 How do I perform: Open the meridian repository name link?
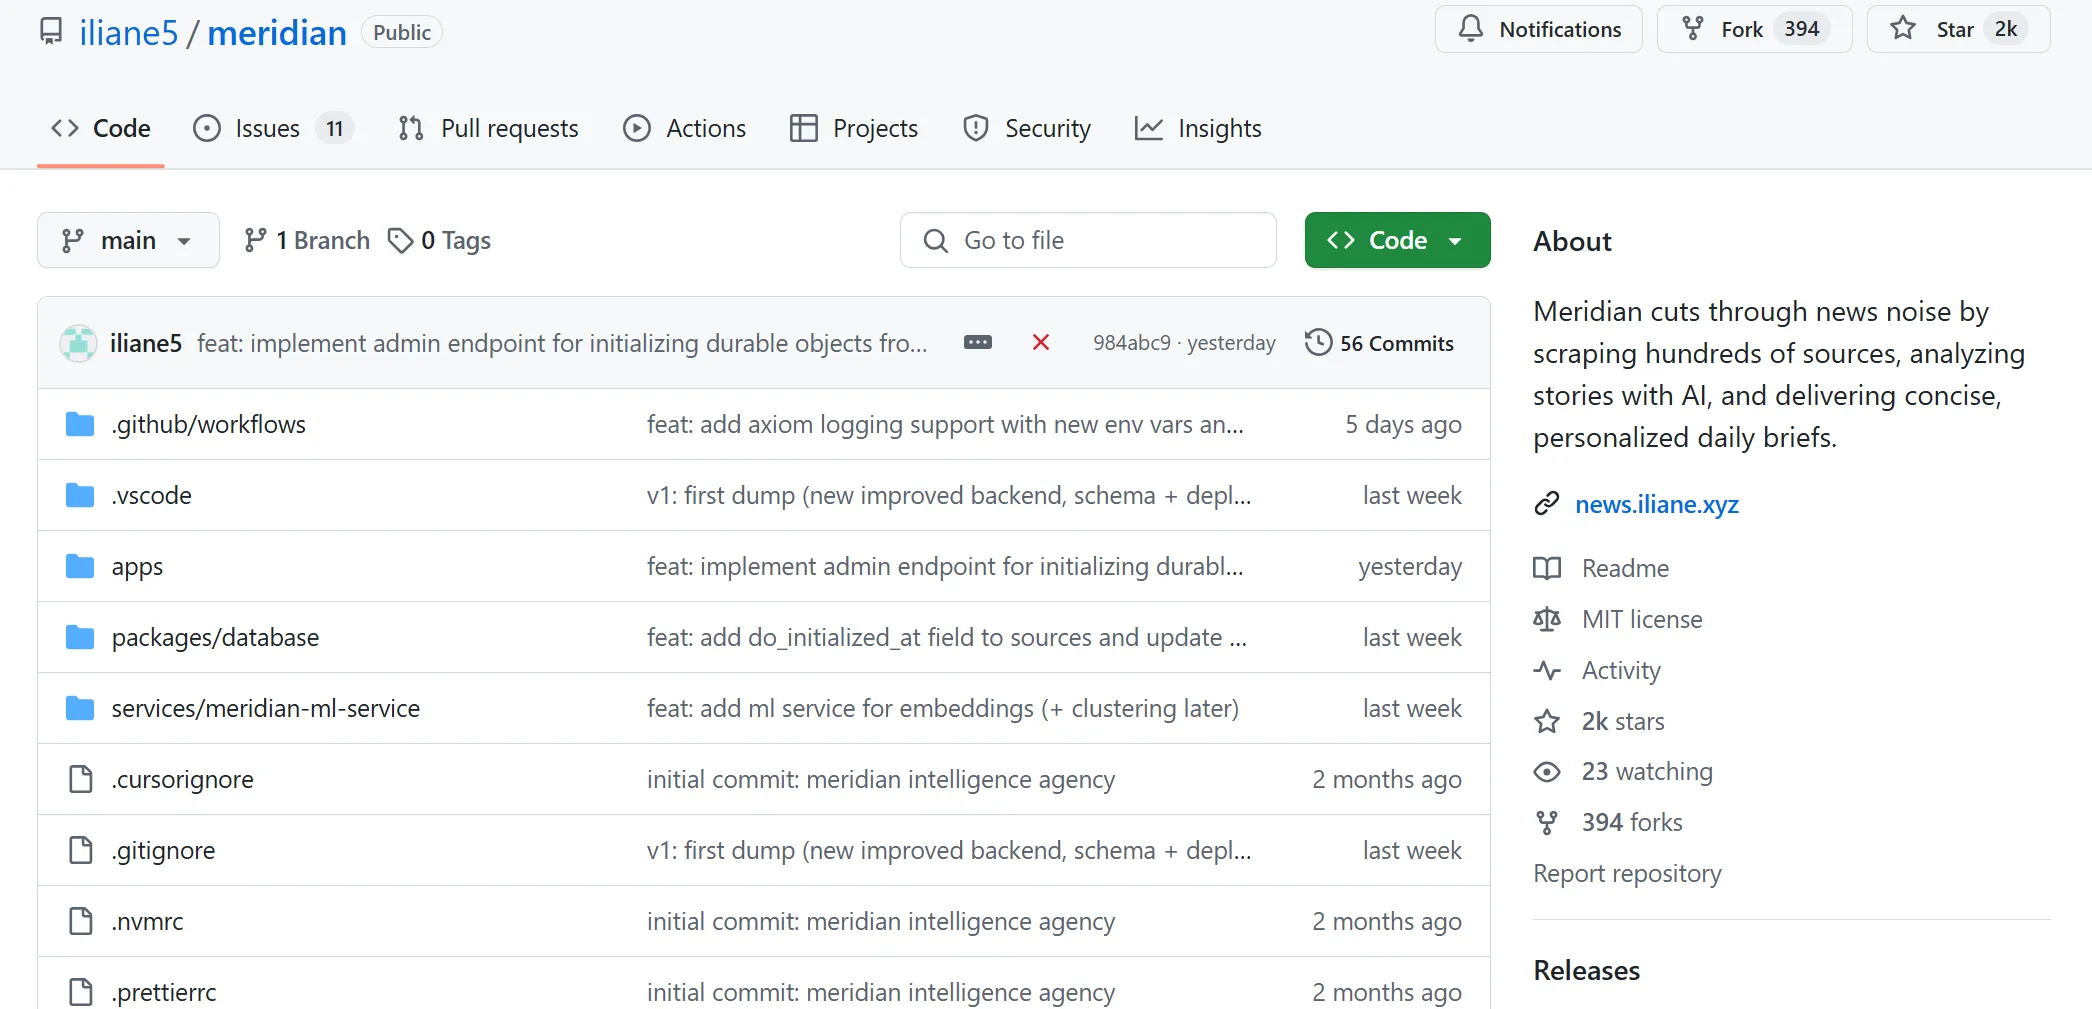[x=277, y=33]
